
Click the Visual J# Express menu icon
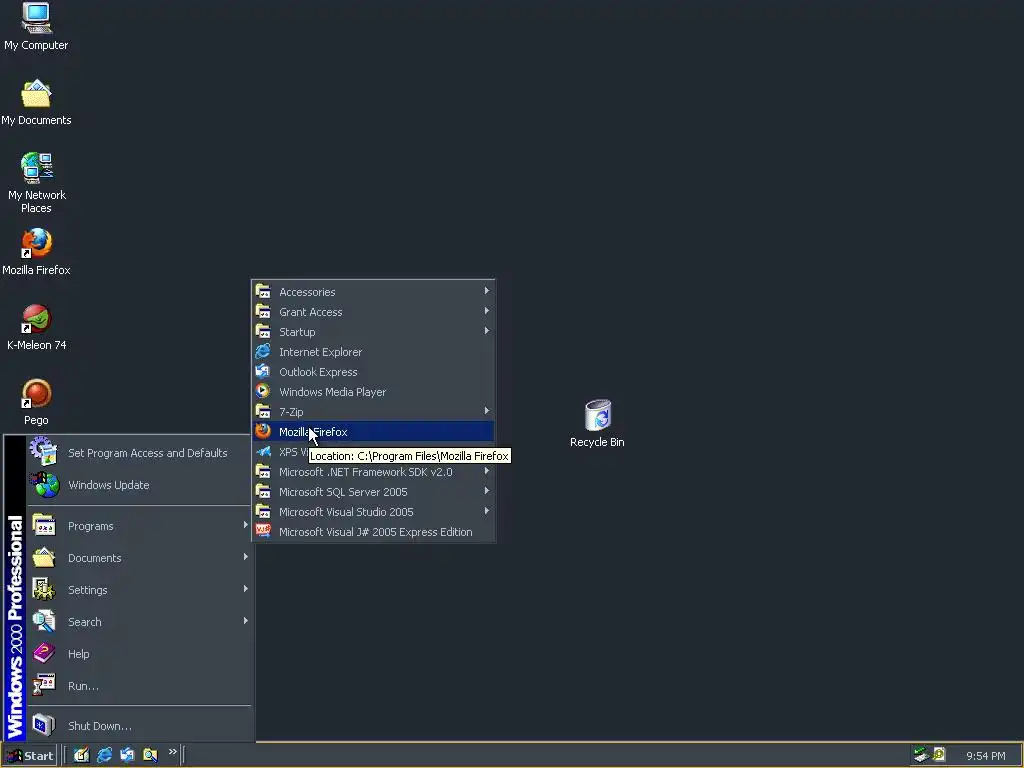click(263, 531)
